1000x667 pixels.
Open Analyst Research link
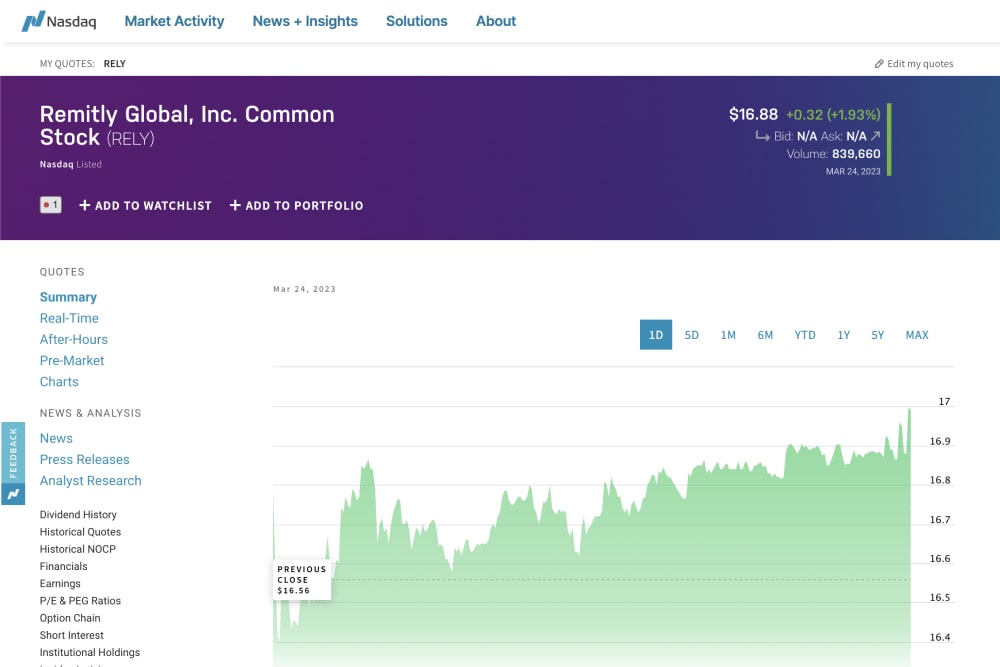pyautogui.click(x=91, y=480)
